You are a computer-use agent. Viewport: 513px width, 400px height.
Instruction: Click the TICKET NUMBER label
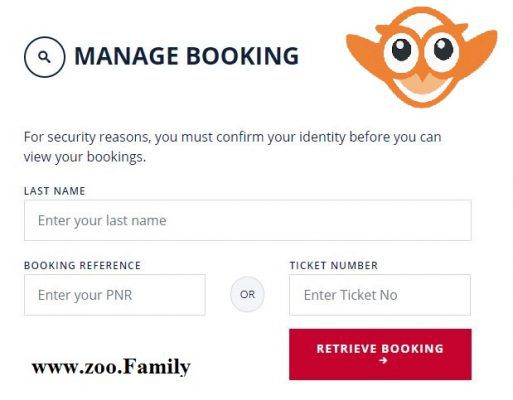point(334,265)
